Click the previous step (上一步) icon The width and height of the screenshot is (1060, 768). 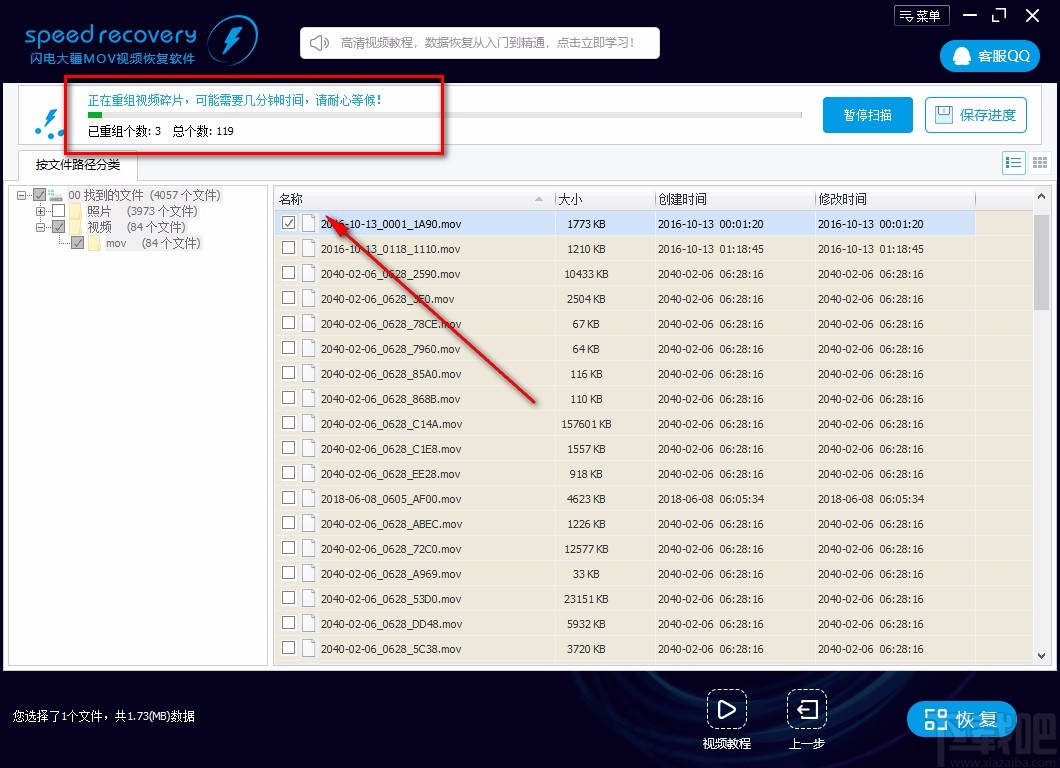806,709
